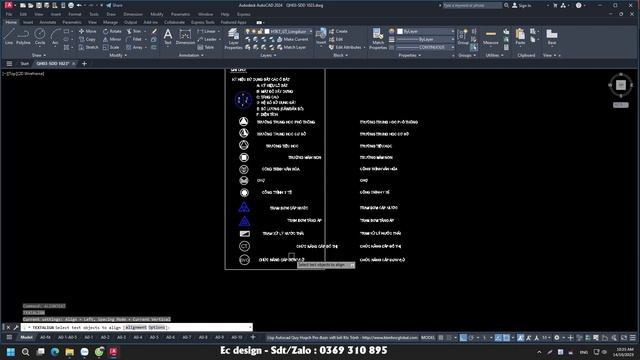The width and height of the screenshot is (640, 360).
Task: Expand the Block panel
Action: coord(340,55)
